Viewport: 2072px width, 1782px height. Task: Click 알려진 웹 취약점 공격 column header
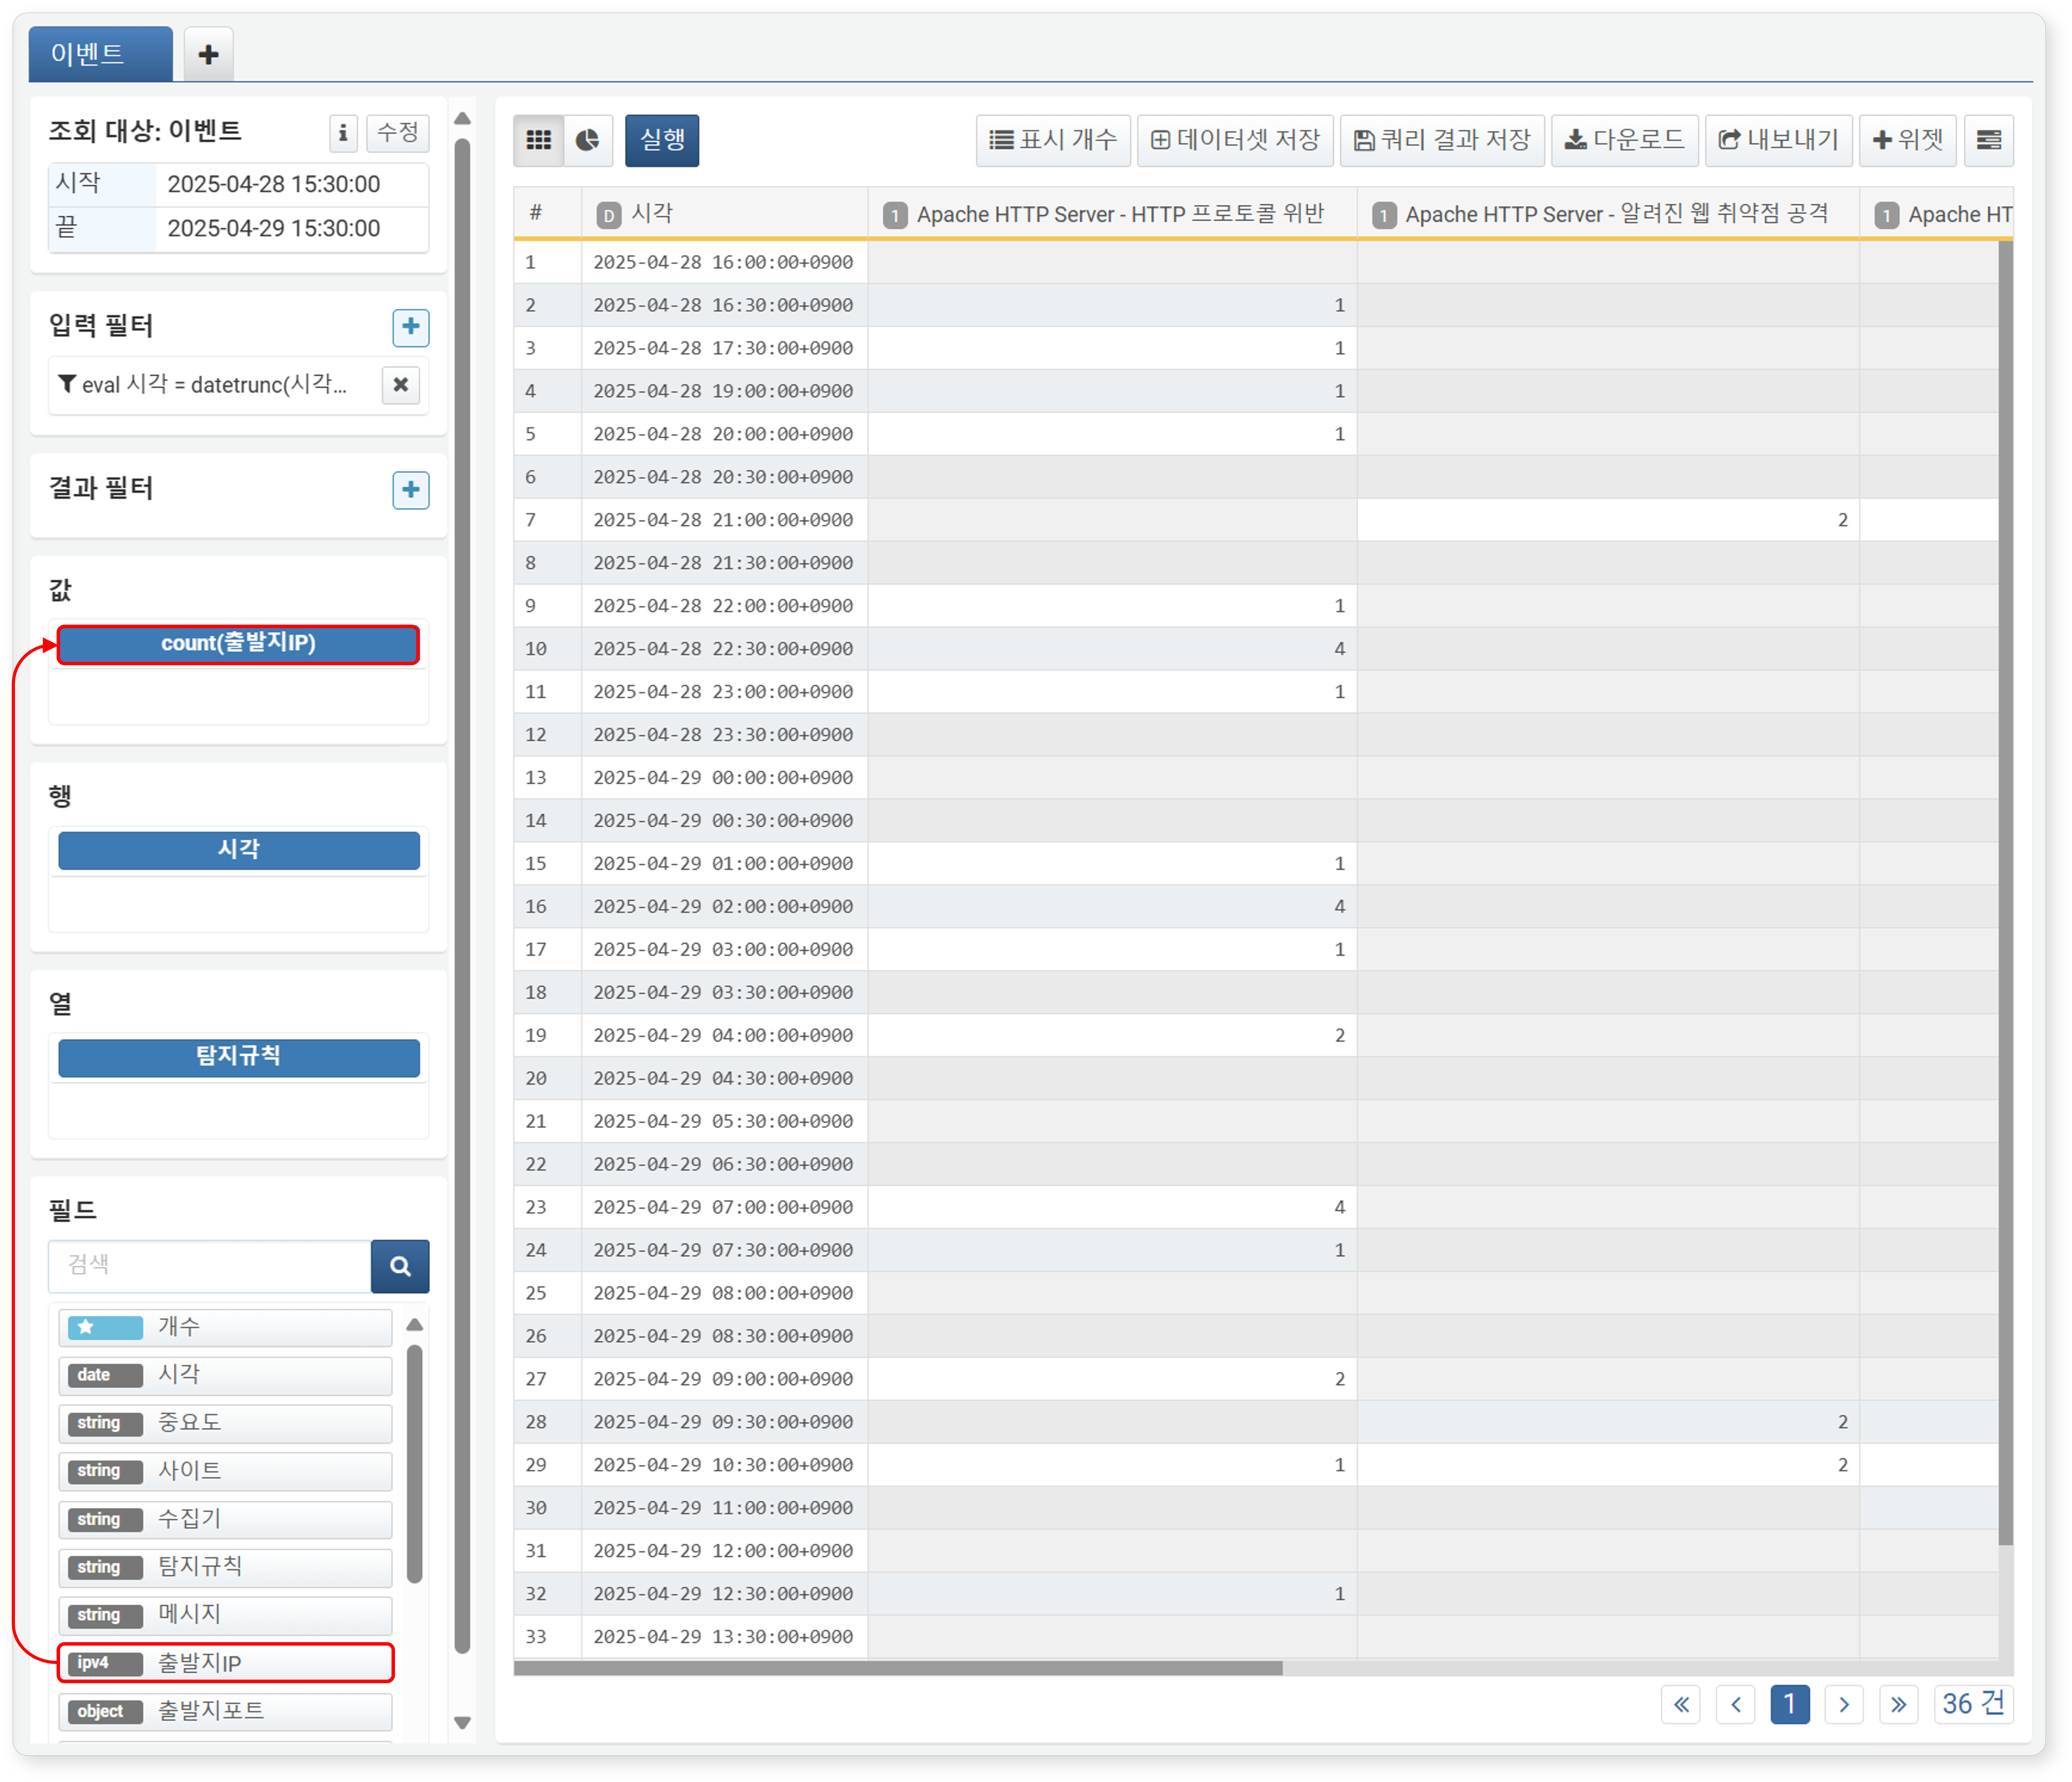[1608, 213]
